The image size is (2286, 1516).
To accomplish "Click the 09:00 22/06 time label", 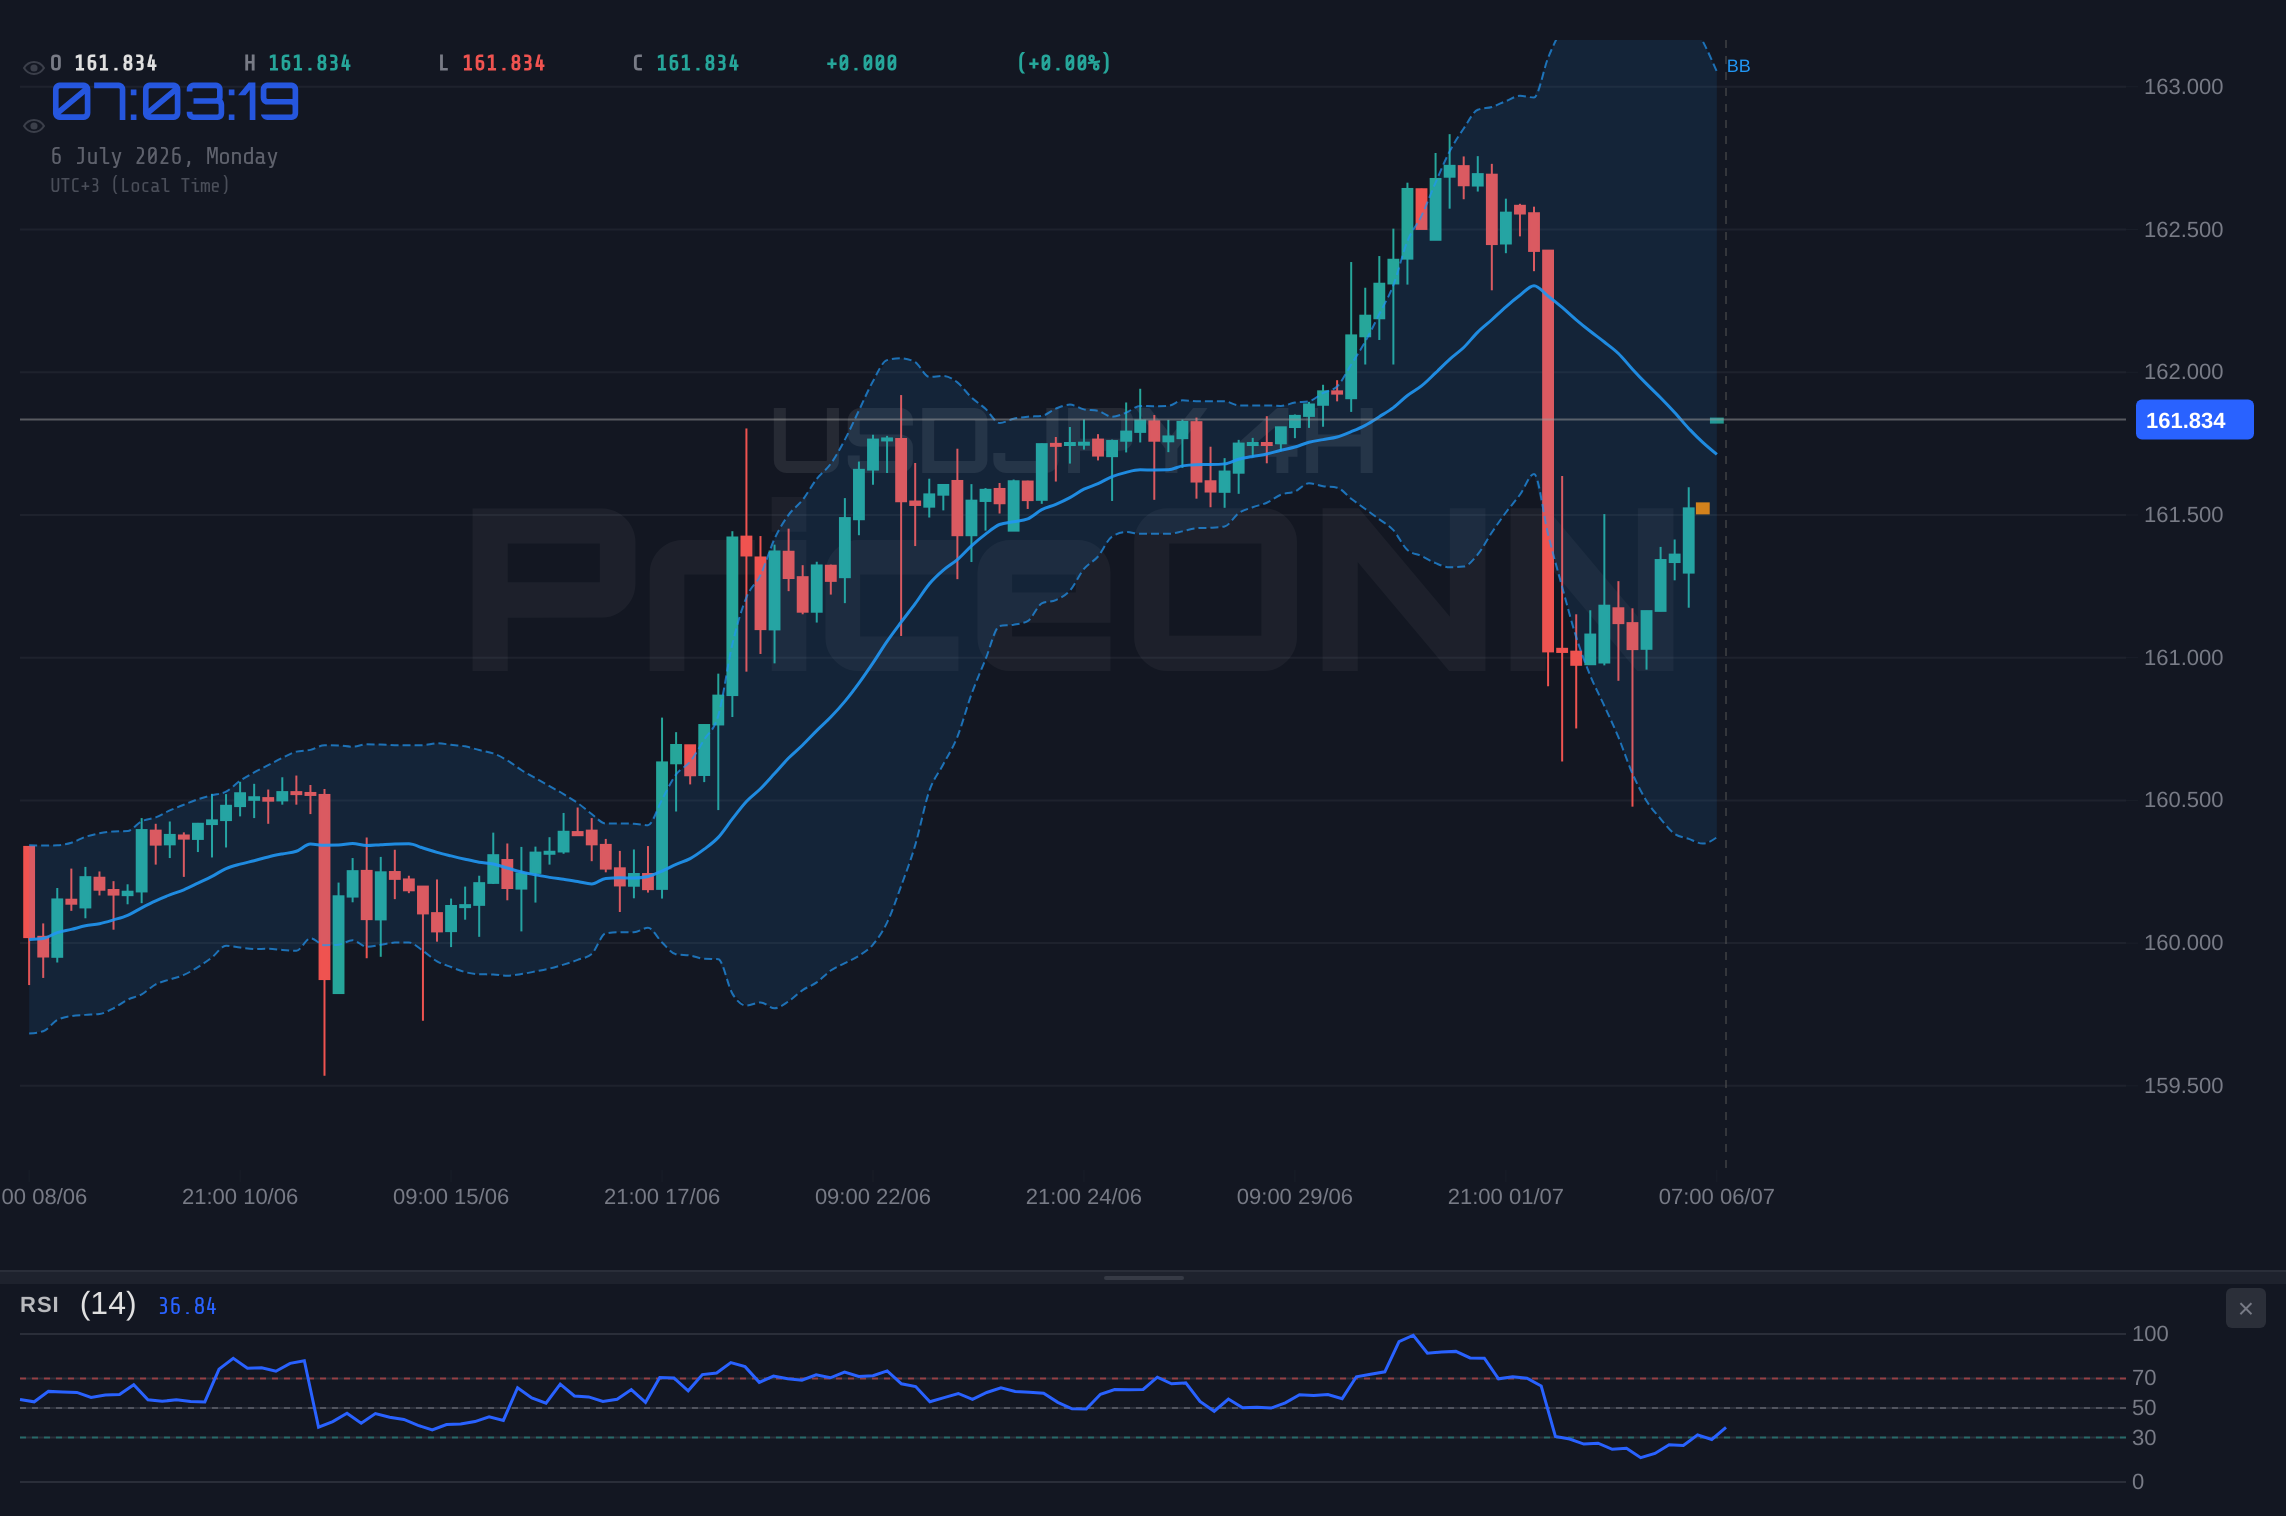I will pyautogui.click(x=873, y=1197).
